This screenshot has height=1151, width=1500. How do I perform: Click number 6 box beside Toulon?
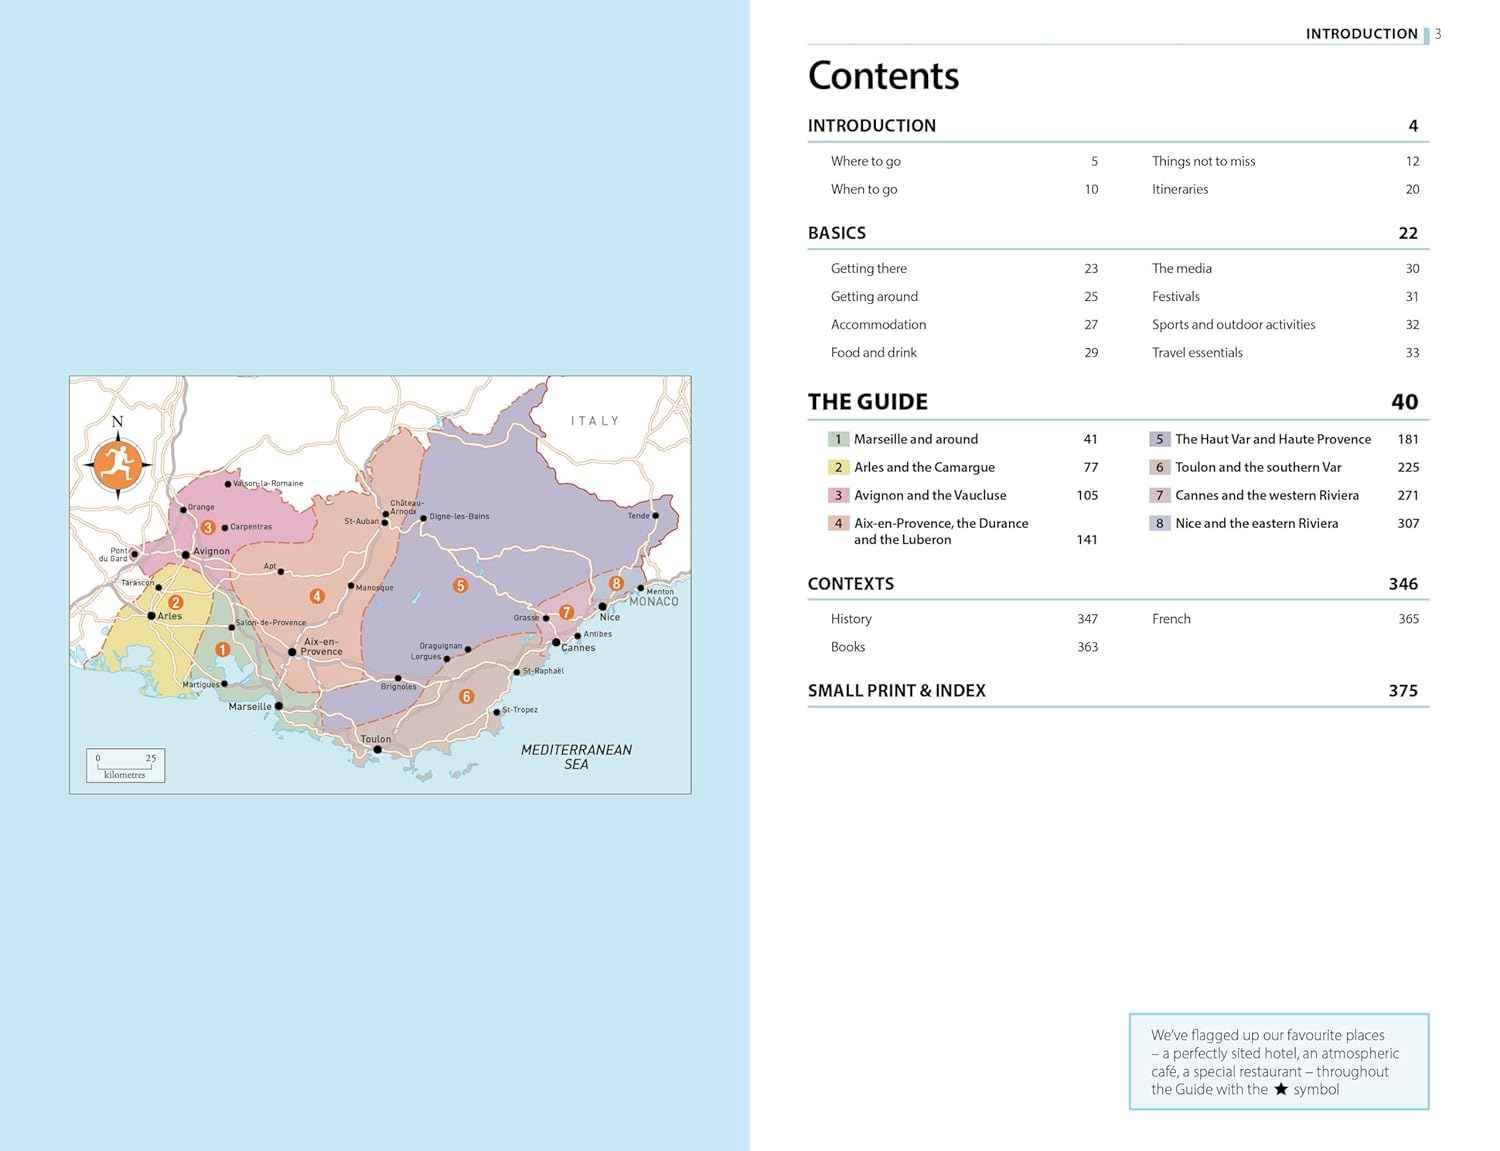click(x=1160, y=467)
